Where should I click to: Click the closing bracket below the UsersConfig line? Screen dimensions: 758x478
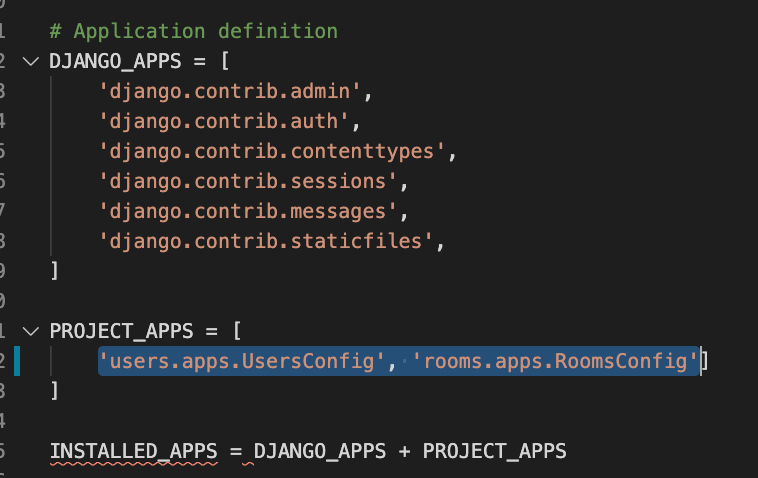[55, 391]
